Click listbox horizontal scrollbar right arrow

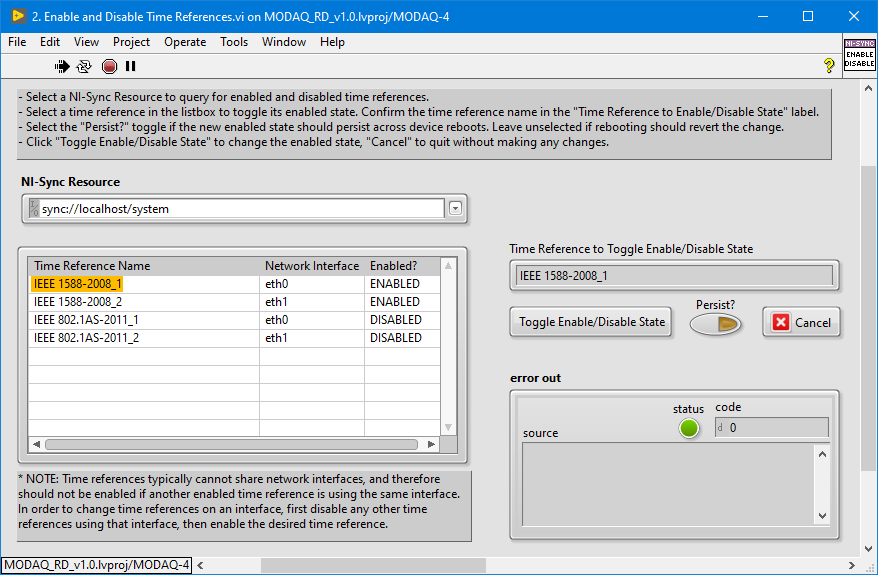431,445
